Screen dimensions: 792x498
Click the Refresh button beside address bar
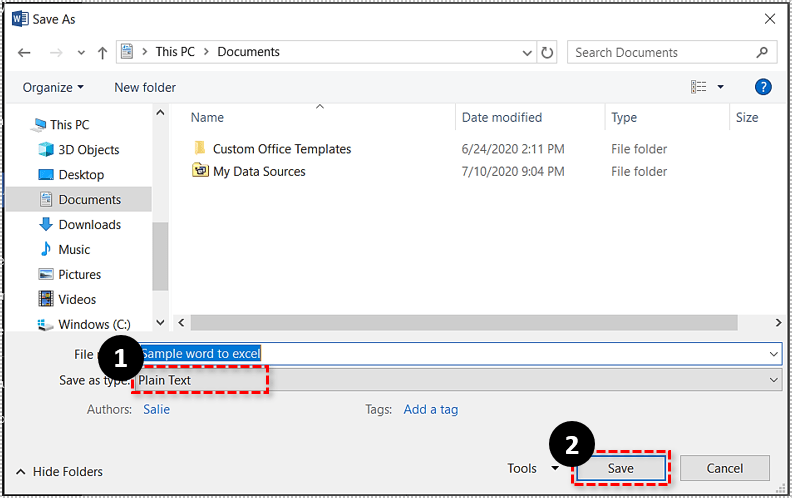[x=547, y=52]
